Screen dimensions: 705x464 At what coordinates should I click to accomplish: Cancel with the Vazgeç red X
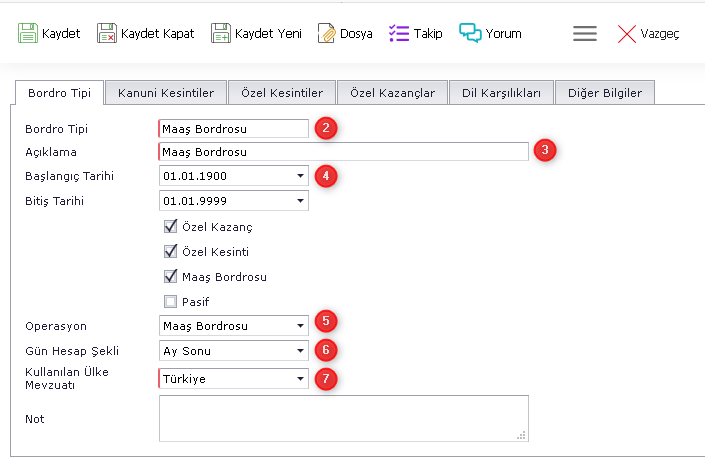(x=627, y=34)
